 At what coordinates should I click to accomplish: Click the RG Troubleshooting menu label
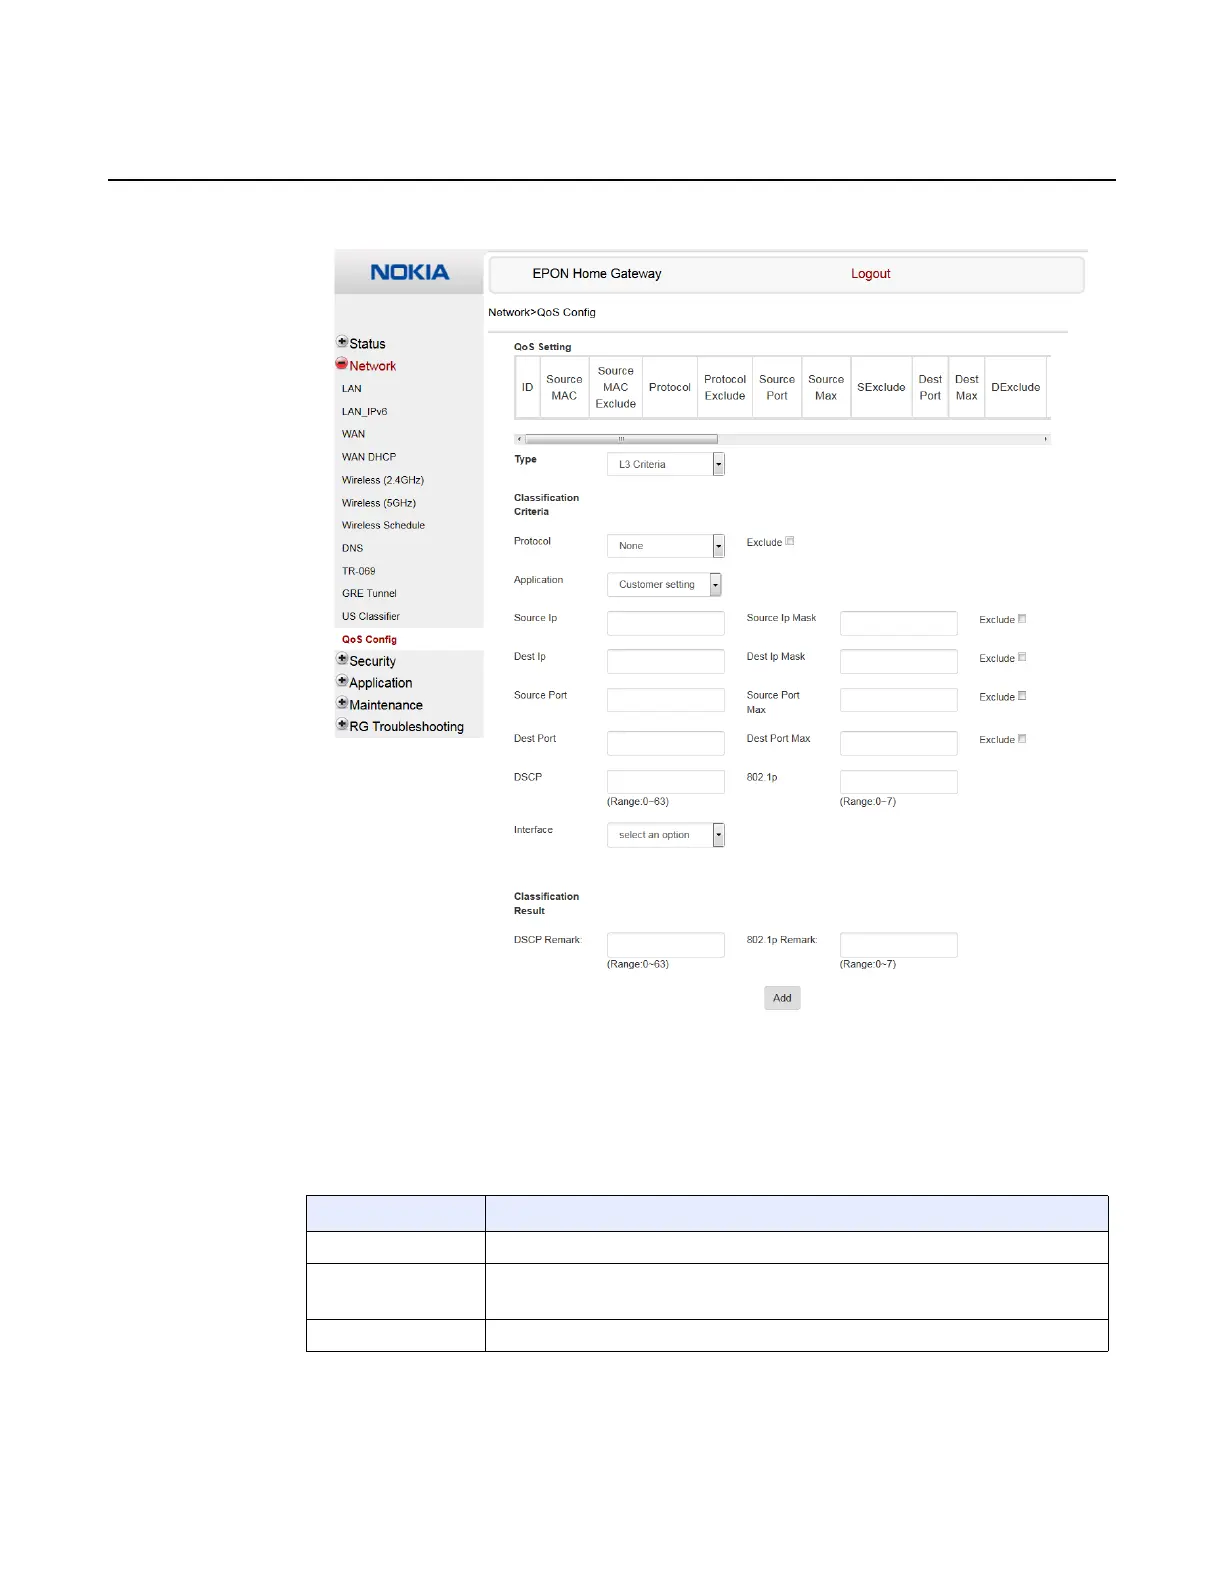[x=407, y=727]
